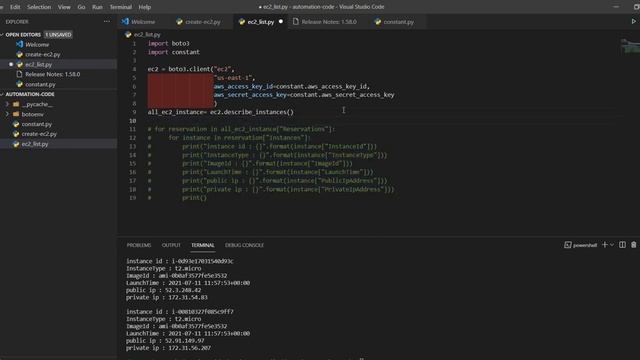Open the View menu
Image resolution: width=640 pixels, height=360 pixels.
coord(64,7)
